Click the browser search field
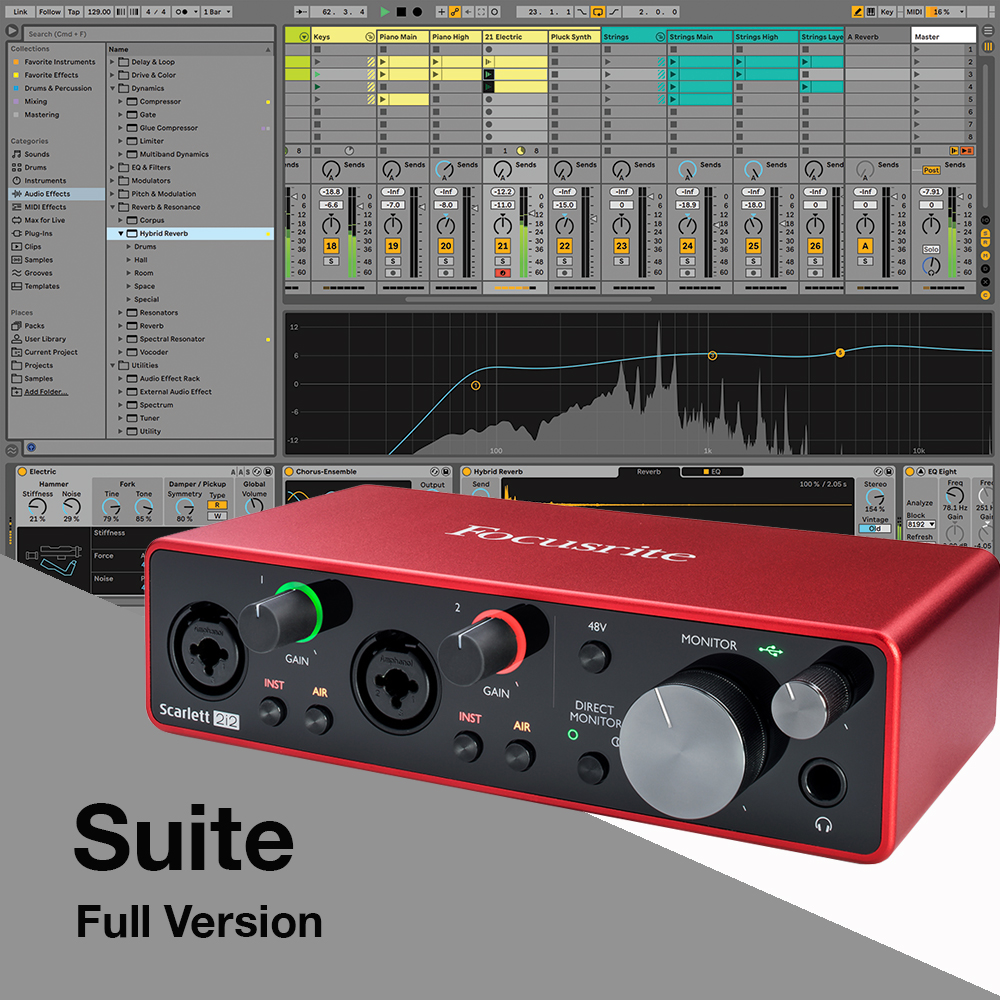This screenshot has height=1000, width=1000. pos(149,34)
